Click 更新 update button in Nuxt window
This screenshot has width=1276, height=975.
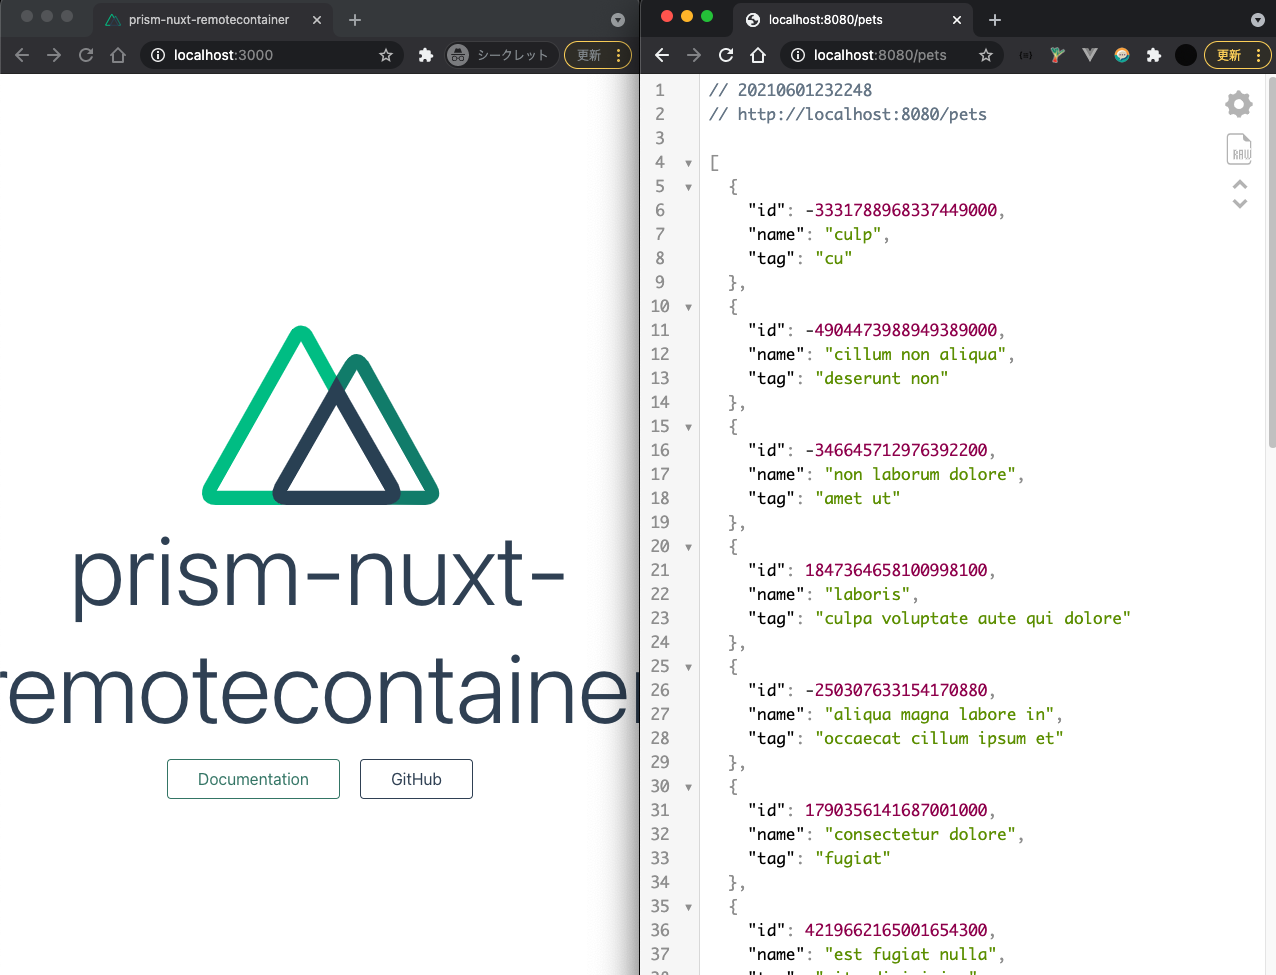tap(598, 55)
